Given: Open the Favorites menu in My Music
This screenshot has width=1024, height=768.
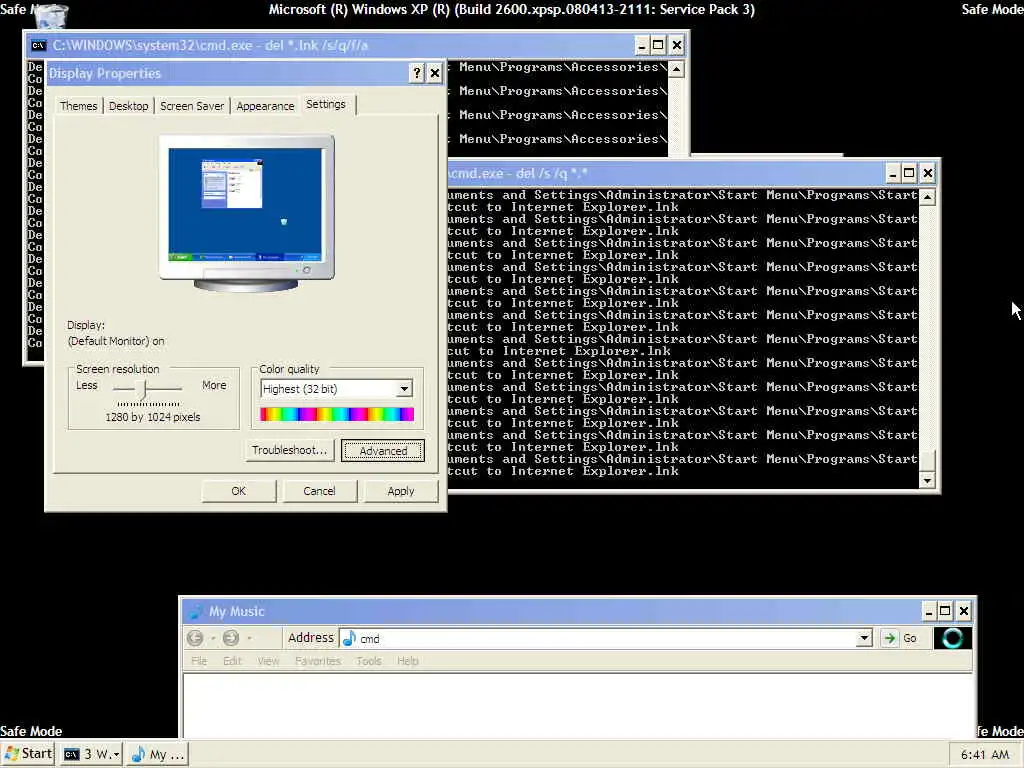Looking at the screenshot, I should (x=318, y=661).
